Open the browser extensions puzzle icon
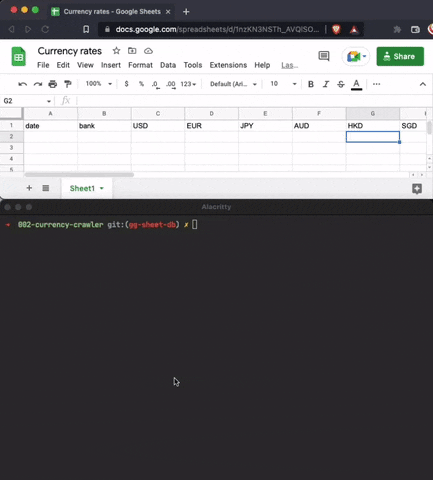The width and height of the screenshot is (433, 480). pos(397,29)
